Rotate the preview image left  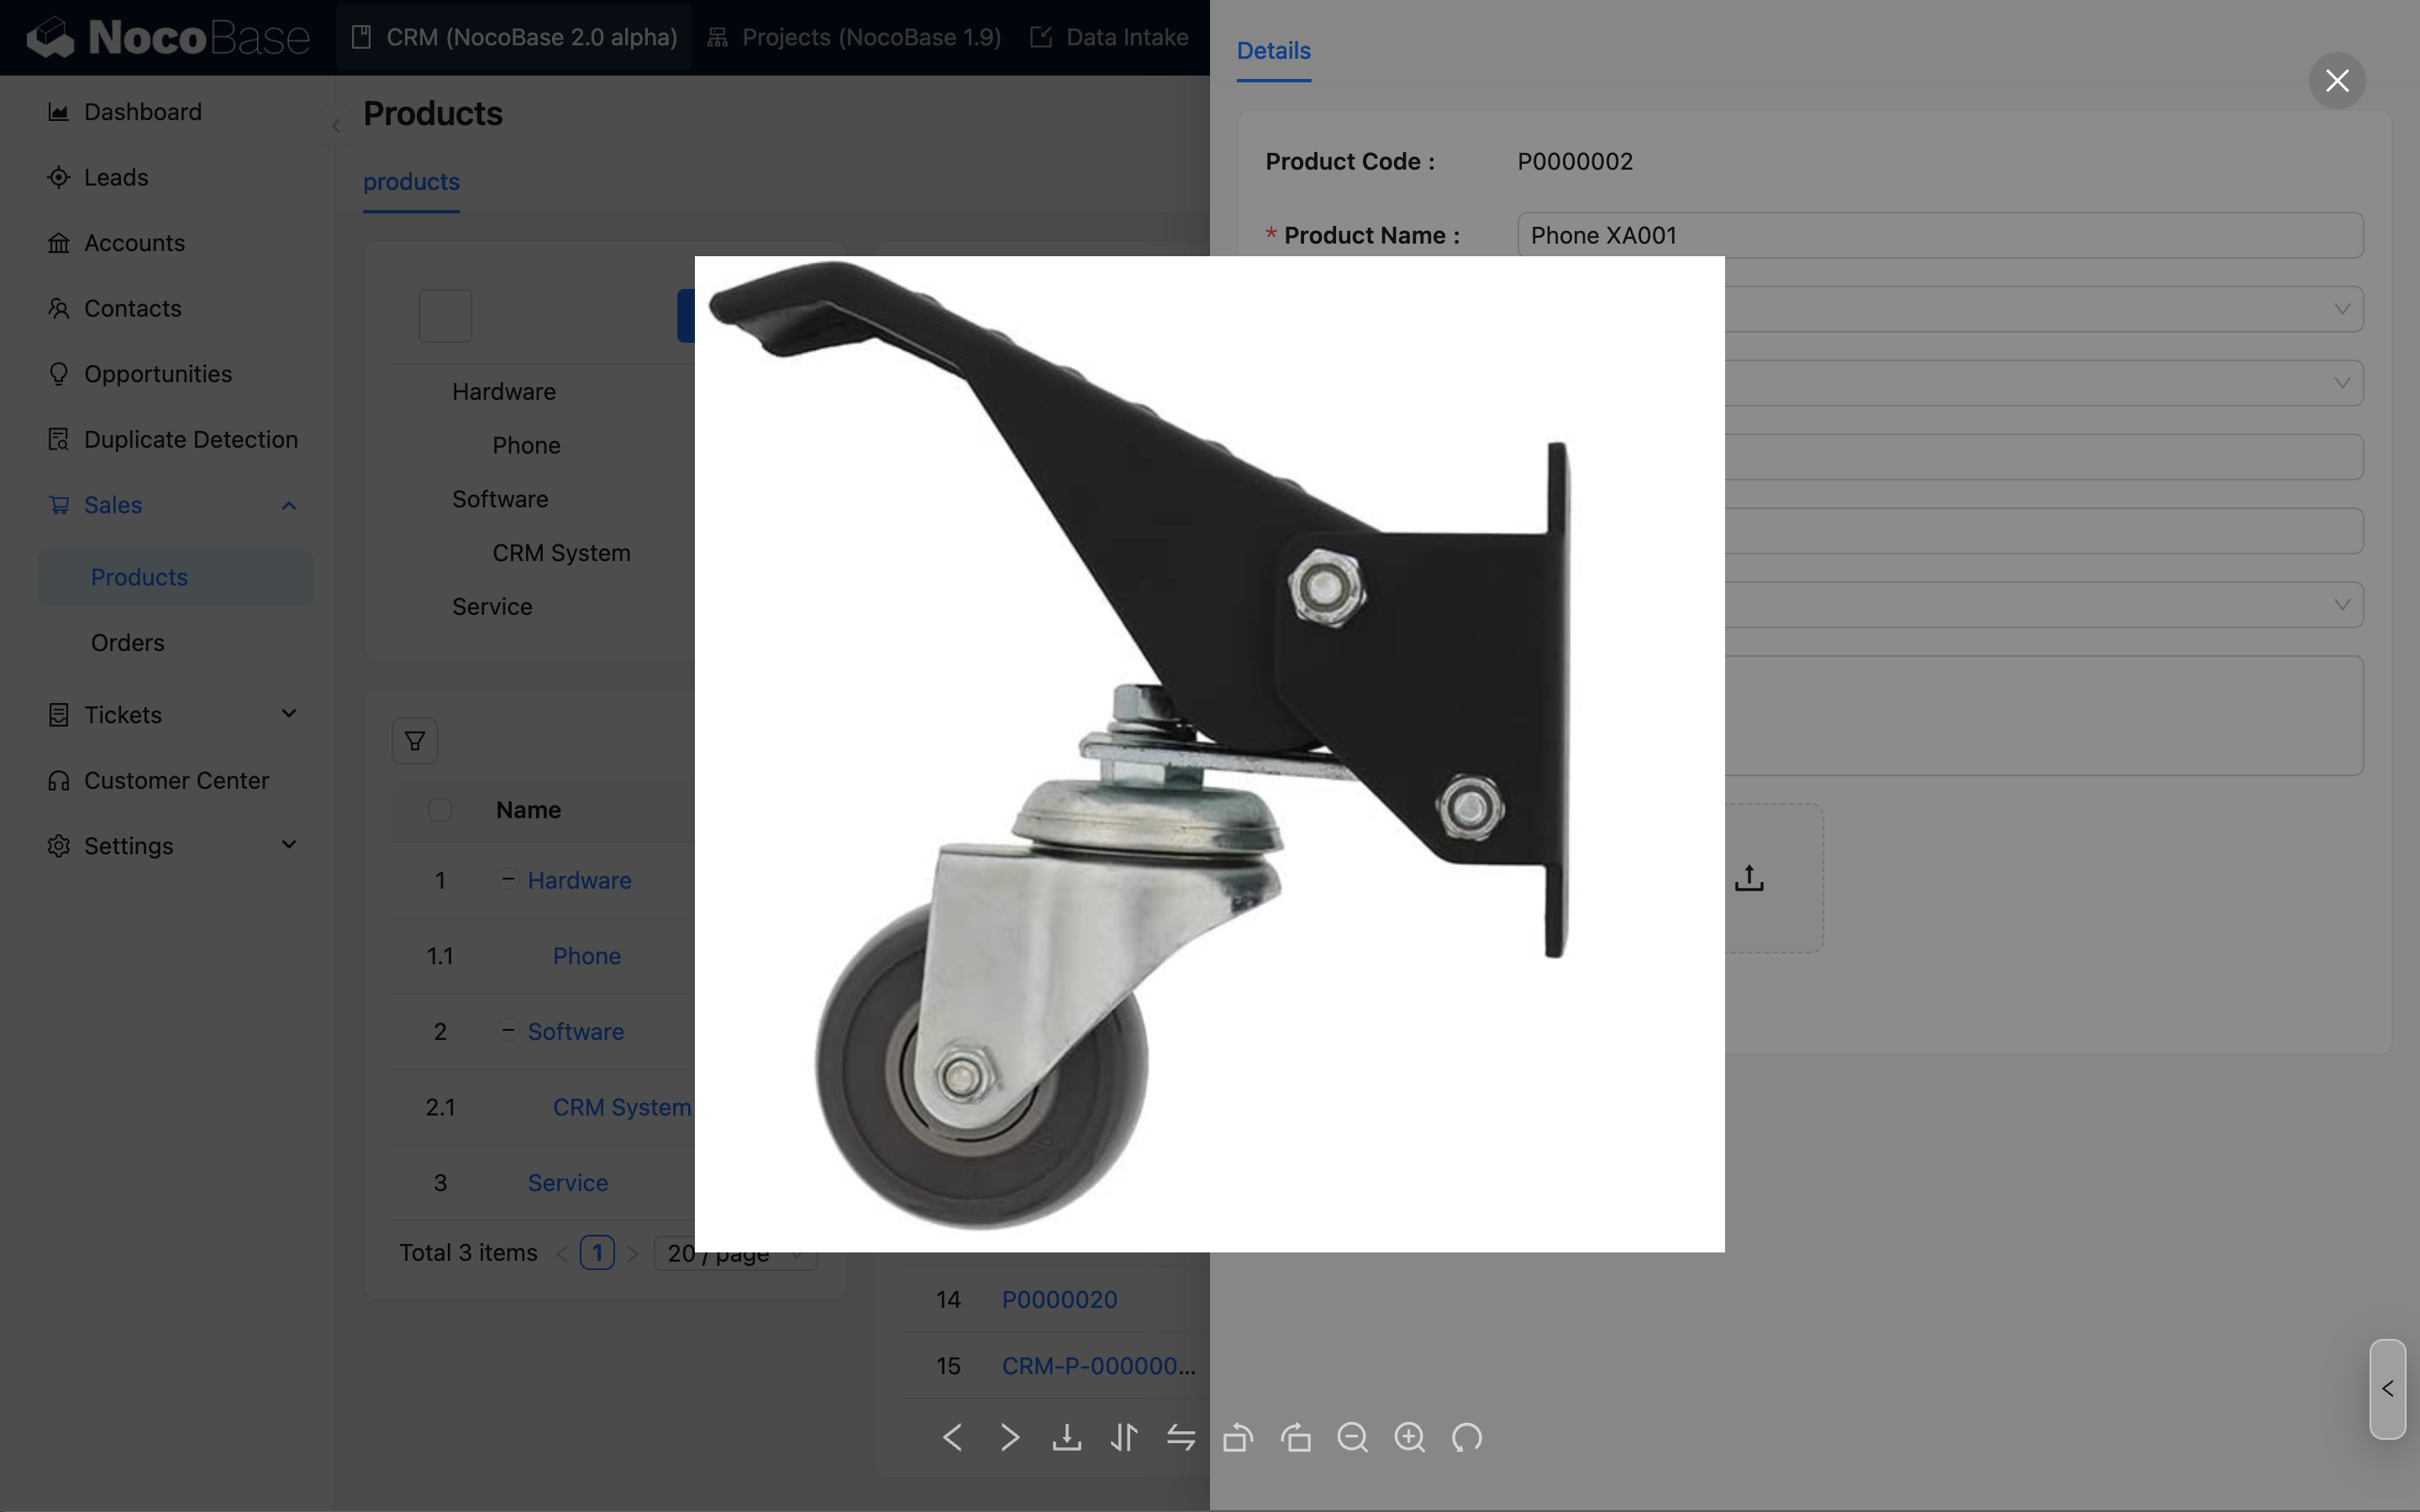click(x=1238, y=1438)
